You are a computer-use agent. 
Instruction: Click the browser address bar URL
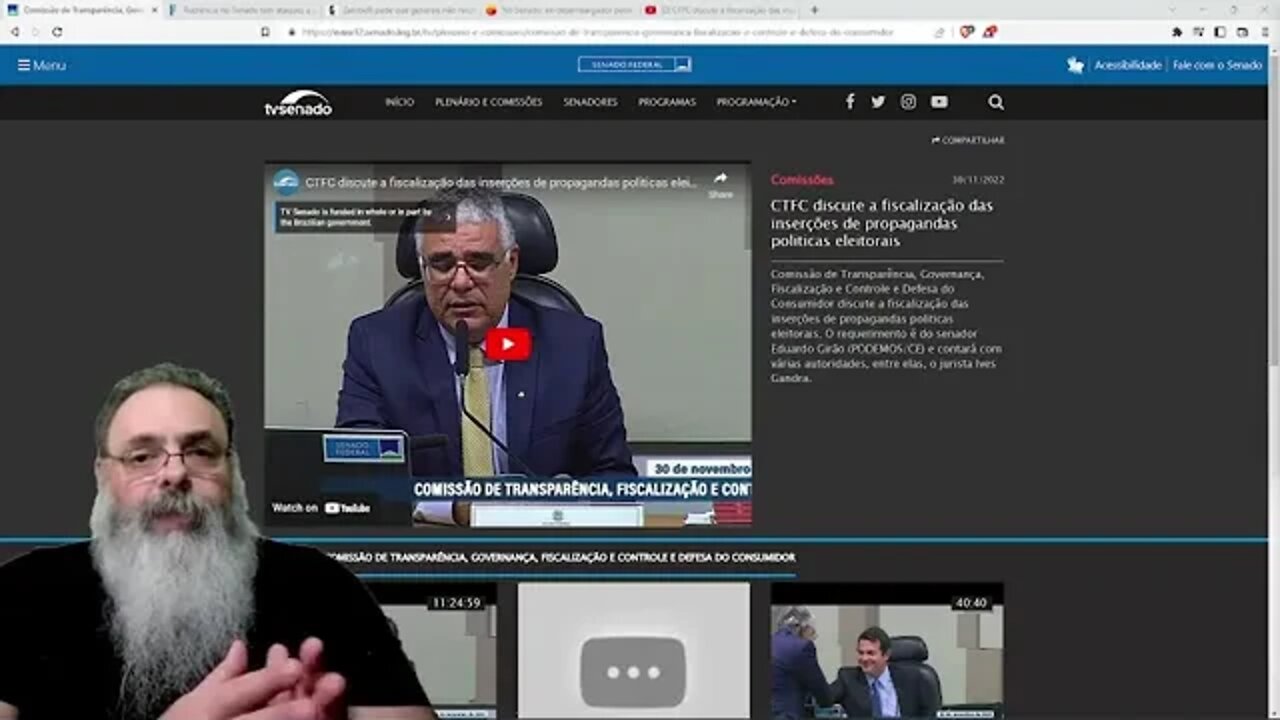click(x=597, y=32)
